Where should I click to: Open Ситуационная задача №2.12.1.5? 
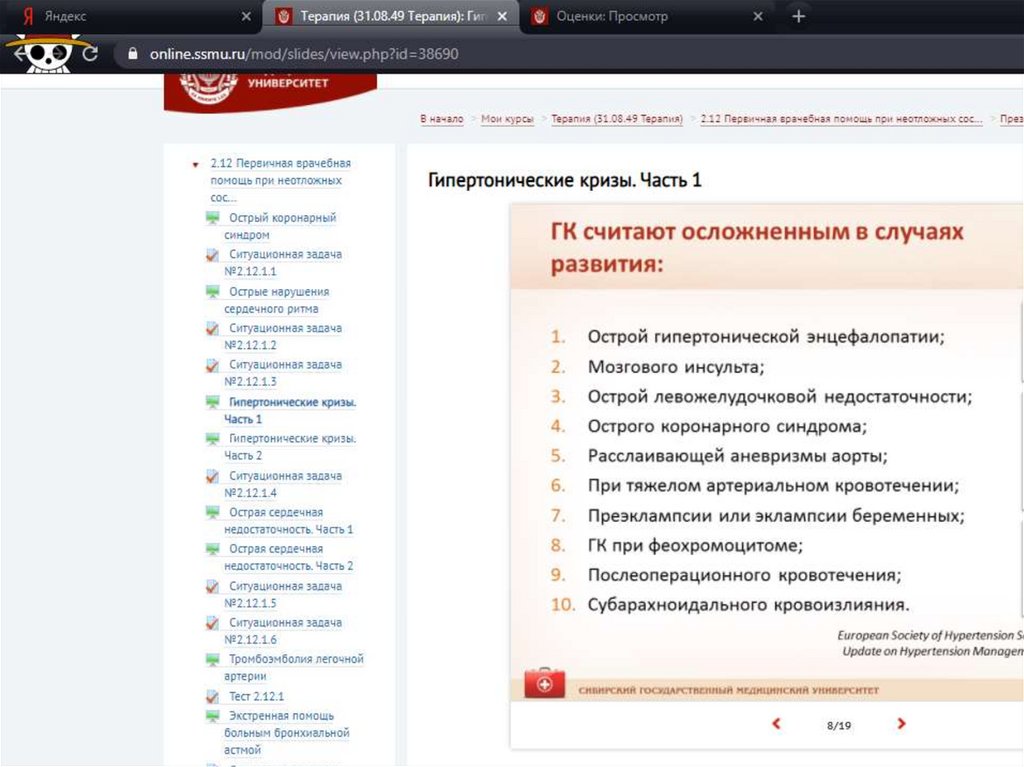coord(283,595)
